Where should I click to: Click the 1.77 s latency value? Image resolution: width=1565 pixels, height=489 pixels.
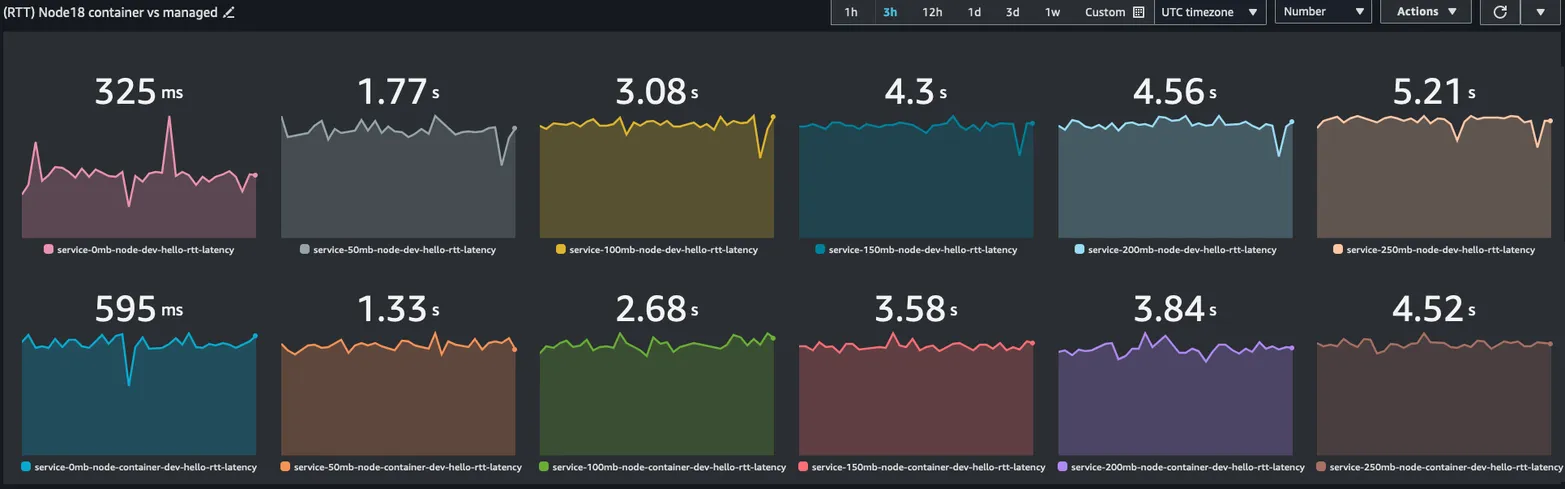coord(398,92)
